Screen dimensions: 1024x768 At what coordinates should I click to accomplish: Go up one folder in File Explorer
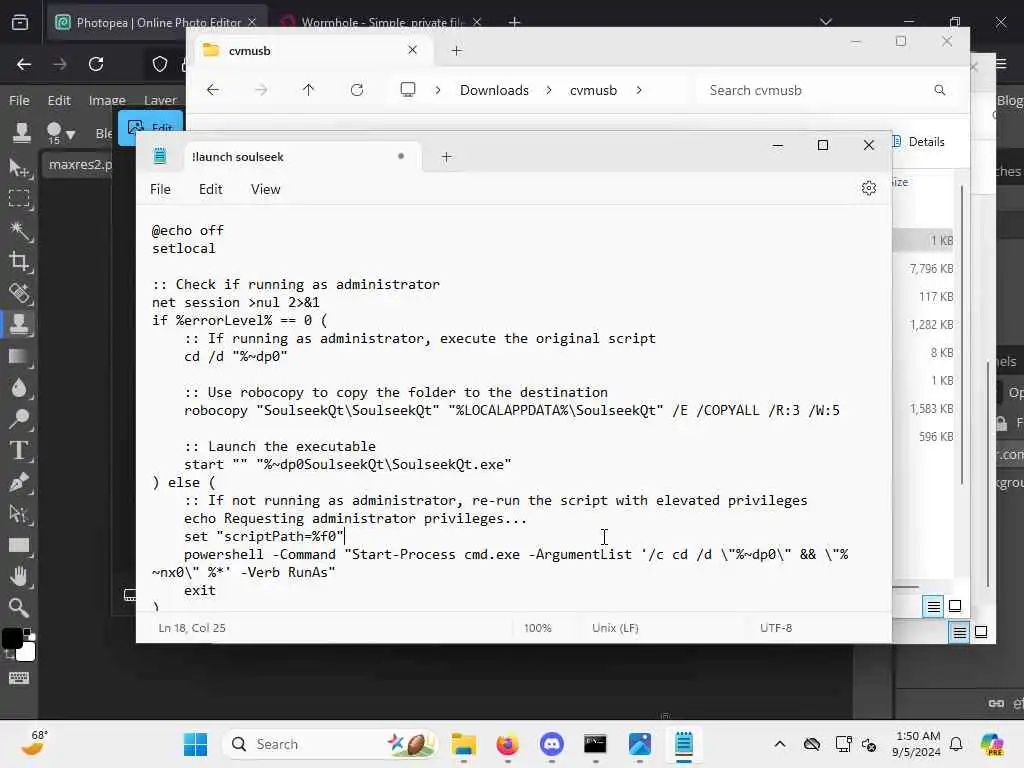(x=309, y=90)
